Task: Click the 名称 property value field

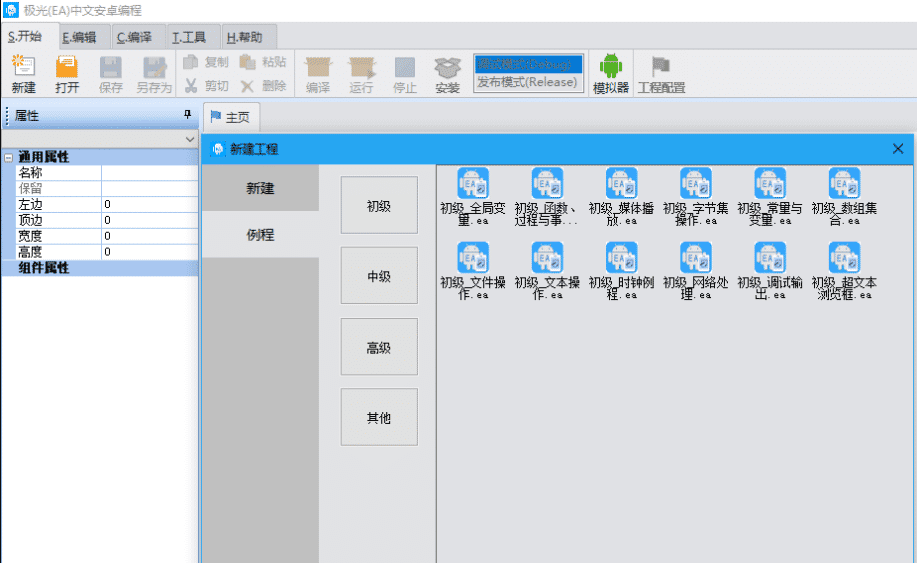Action: pyautogui.click(x=150, y=172)
